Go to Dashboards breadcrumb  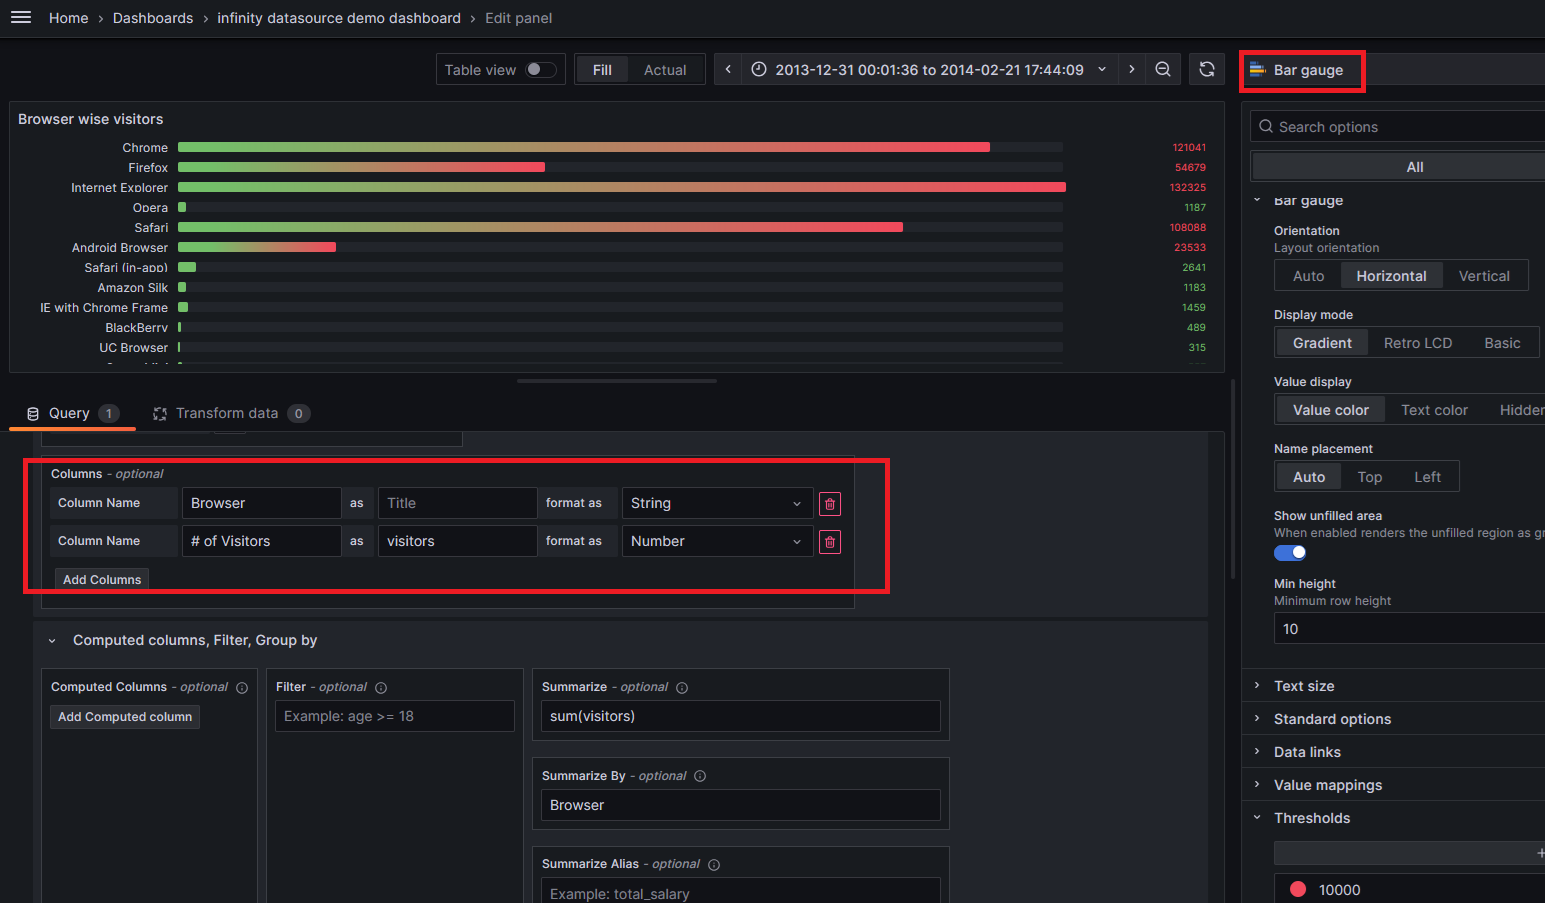(x=153, y=18)
